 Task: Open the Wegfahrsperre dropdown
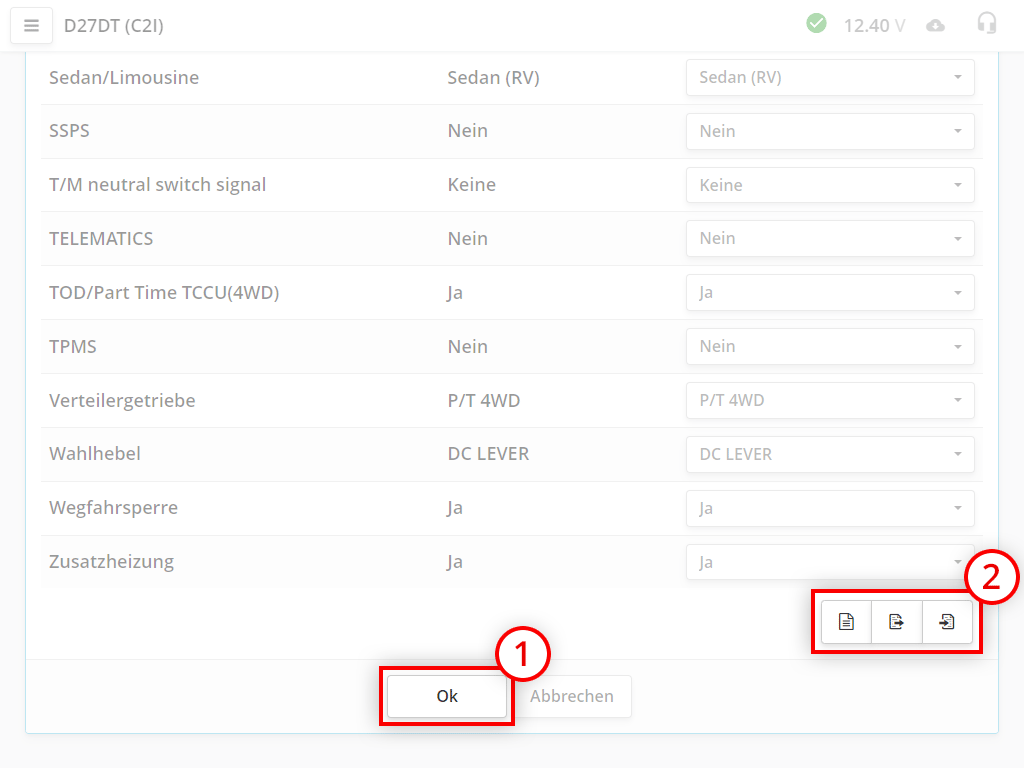830,508
